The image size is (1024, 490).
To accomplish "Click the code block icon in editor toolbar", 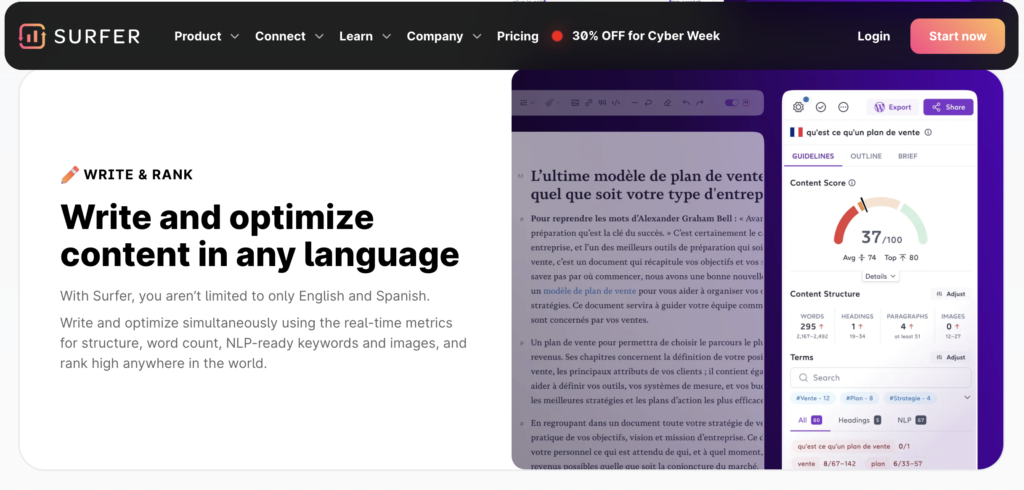I will click(x=615, y=102).
